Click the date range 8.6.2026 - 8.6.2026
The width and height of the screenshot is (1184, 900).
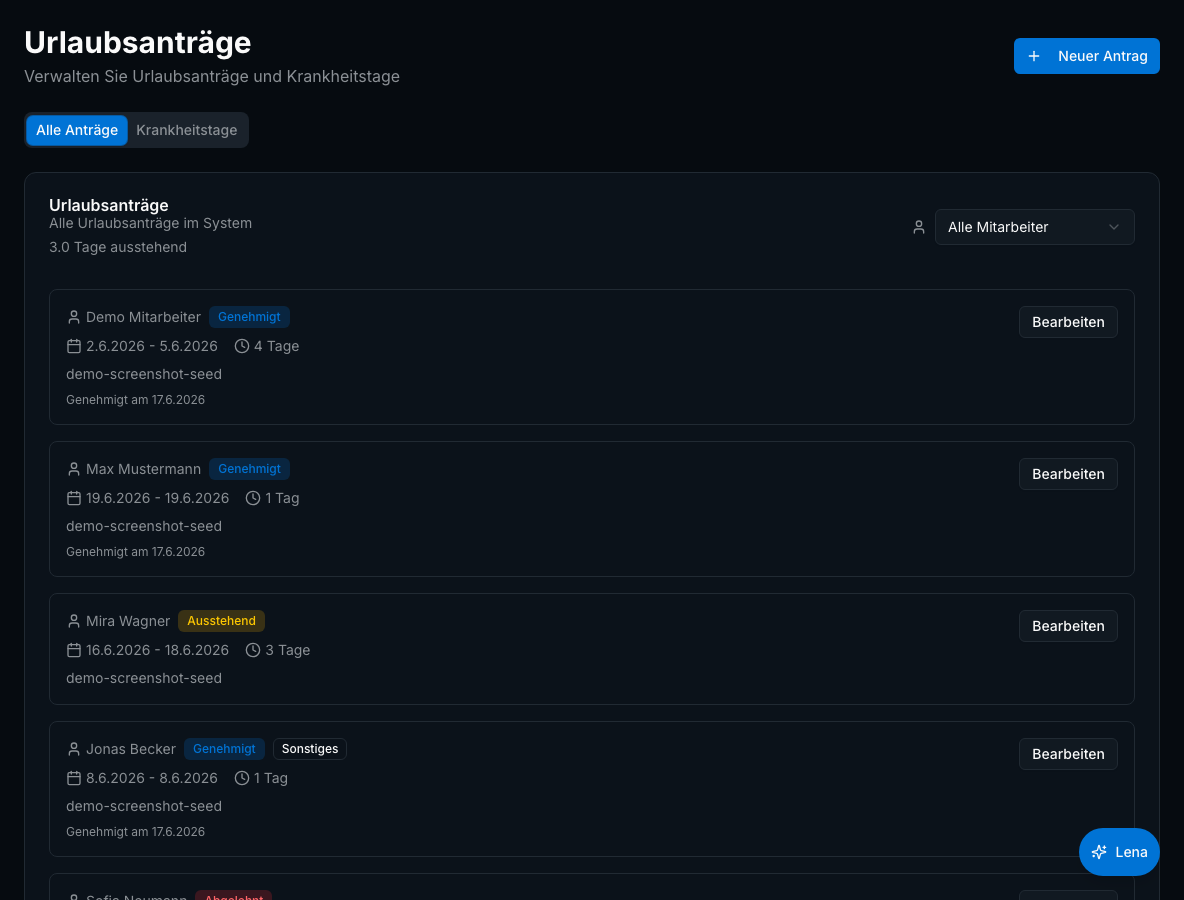tap(152, 778)
